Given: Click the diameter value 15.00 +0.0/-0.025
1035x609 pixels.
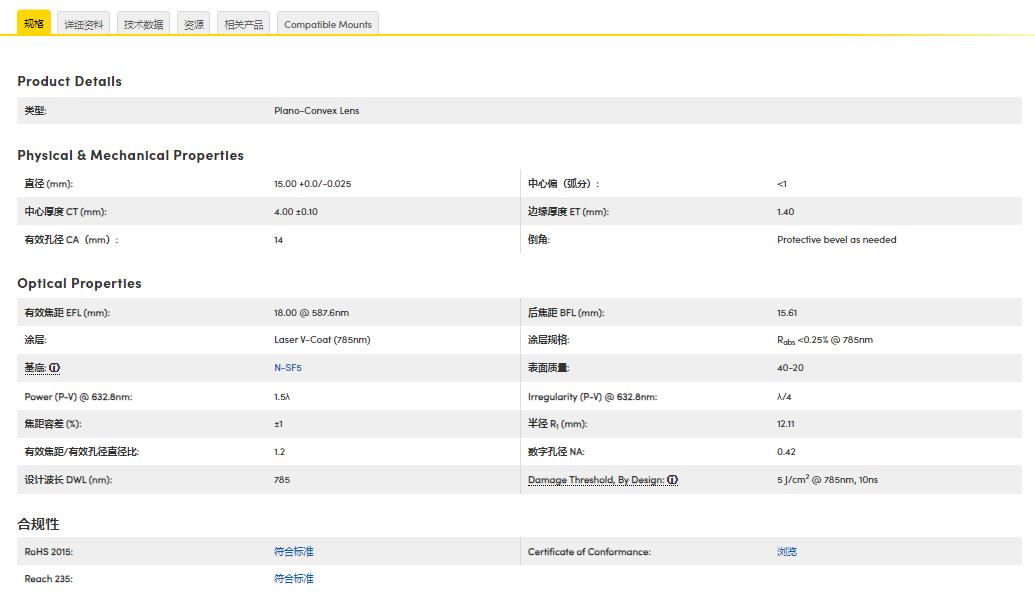Looking at the screenshot, I should tap(313, 183).
